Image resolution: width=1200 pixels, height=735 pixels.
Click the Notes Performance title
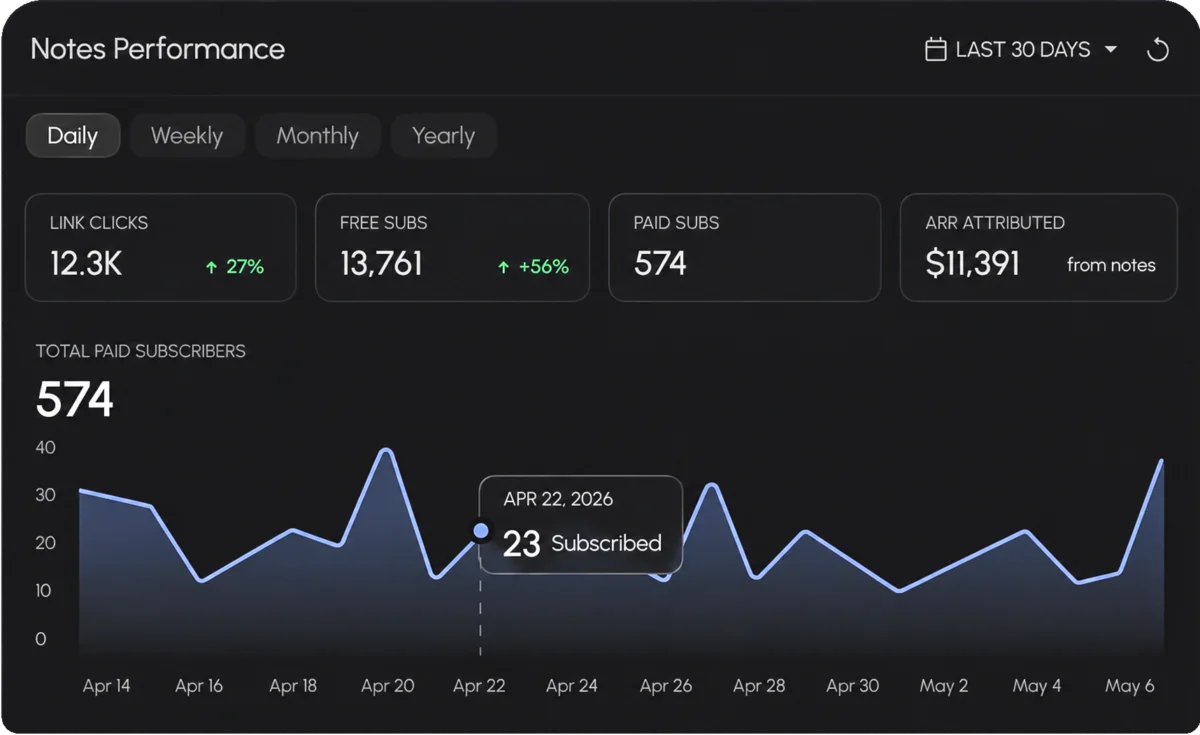click(x=158, y=49)
